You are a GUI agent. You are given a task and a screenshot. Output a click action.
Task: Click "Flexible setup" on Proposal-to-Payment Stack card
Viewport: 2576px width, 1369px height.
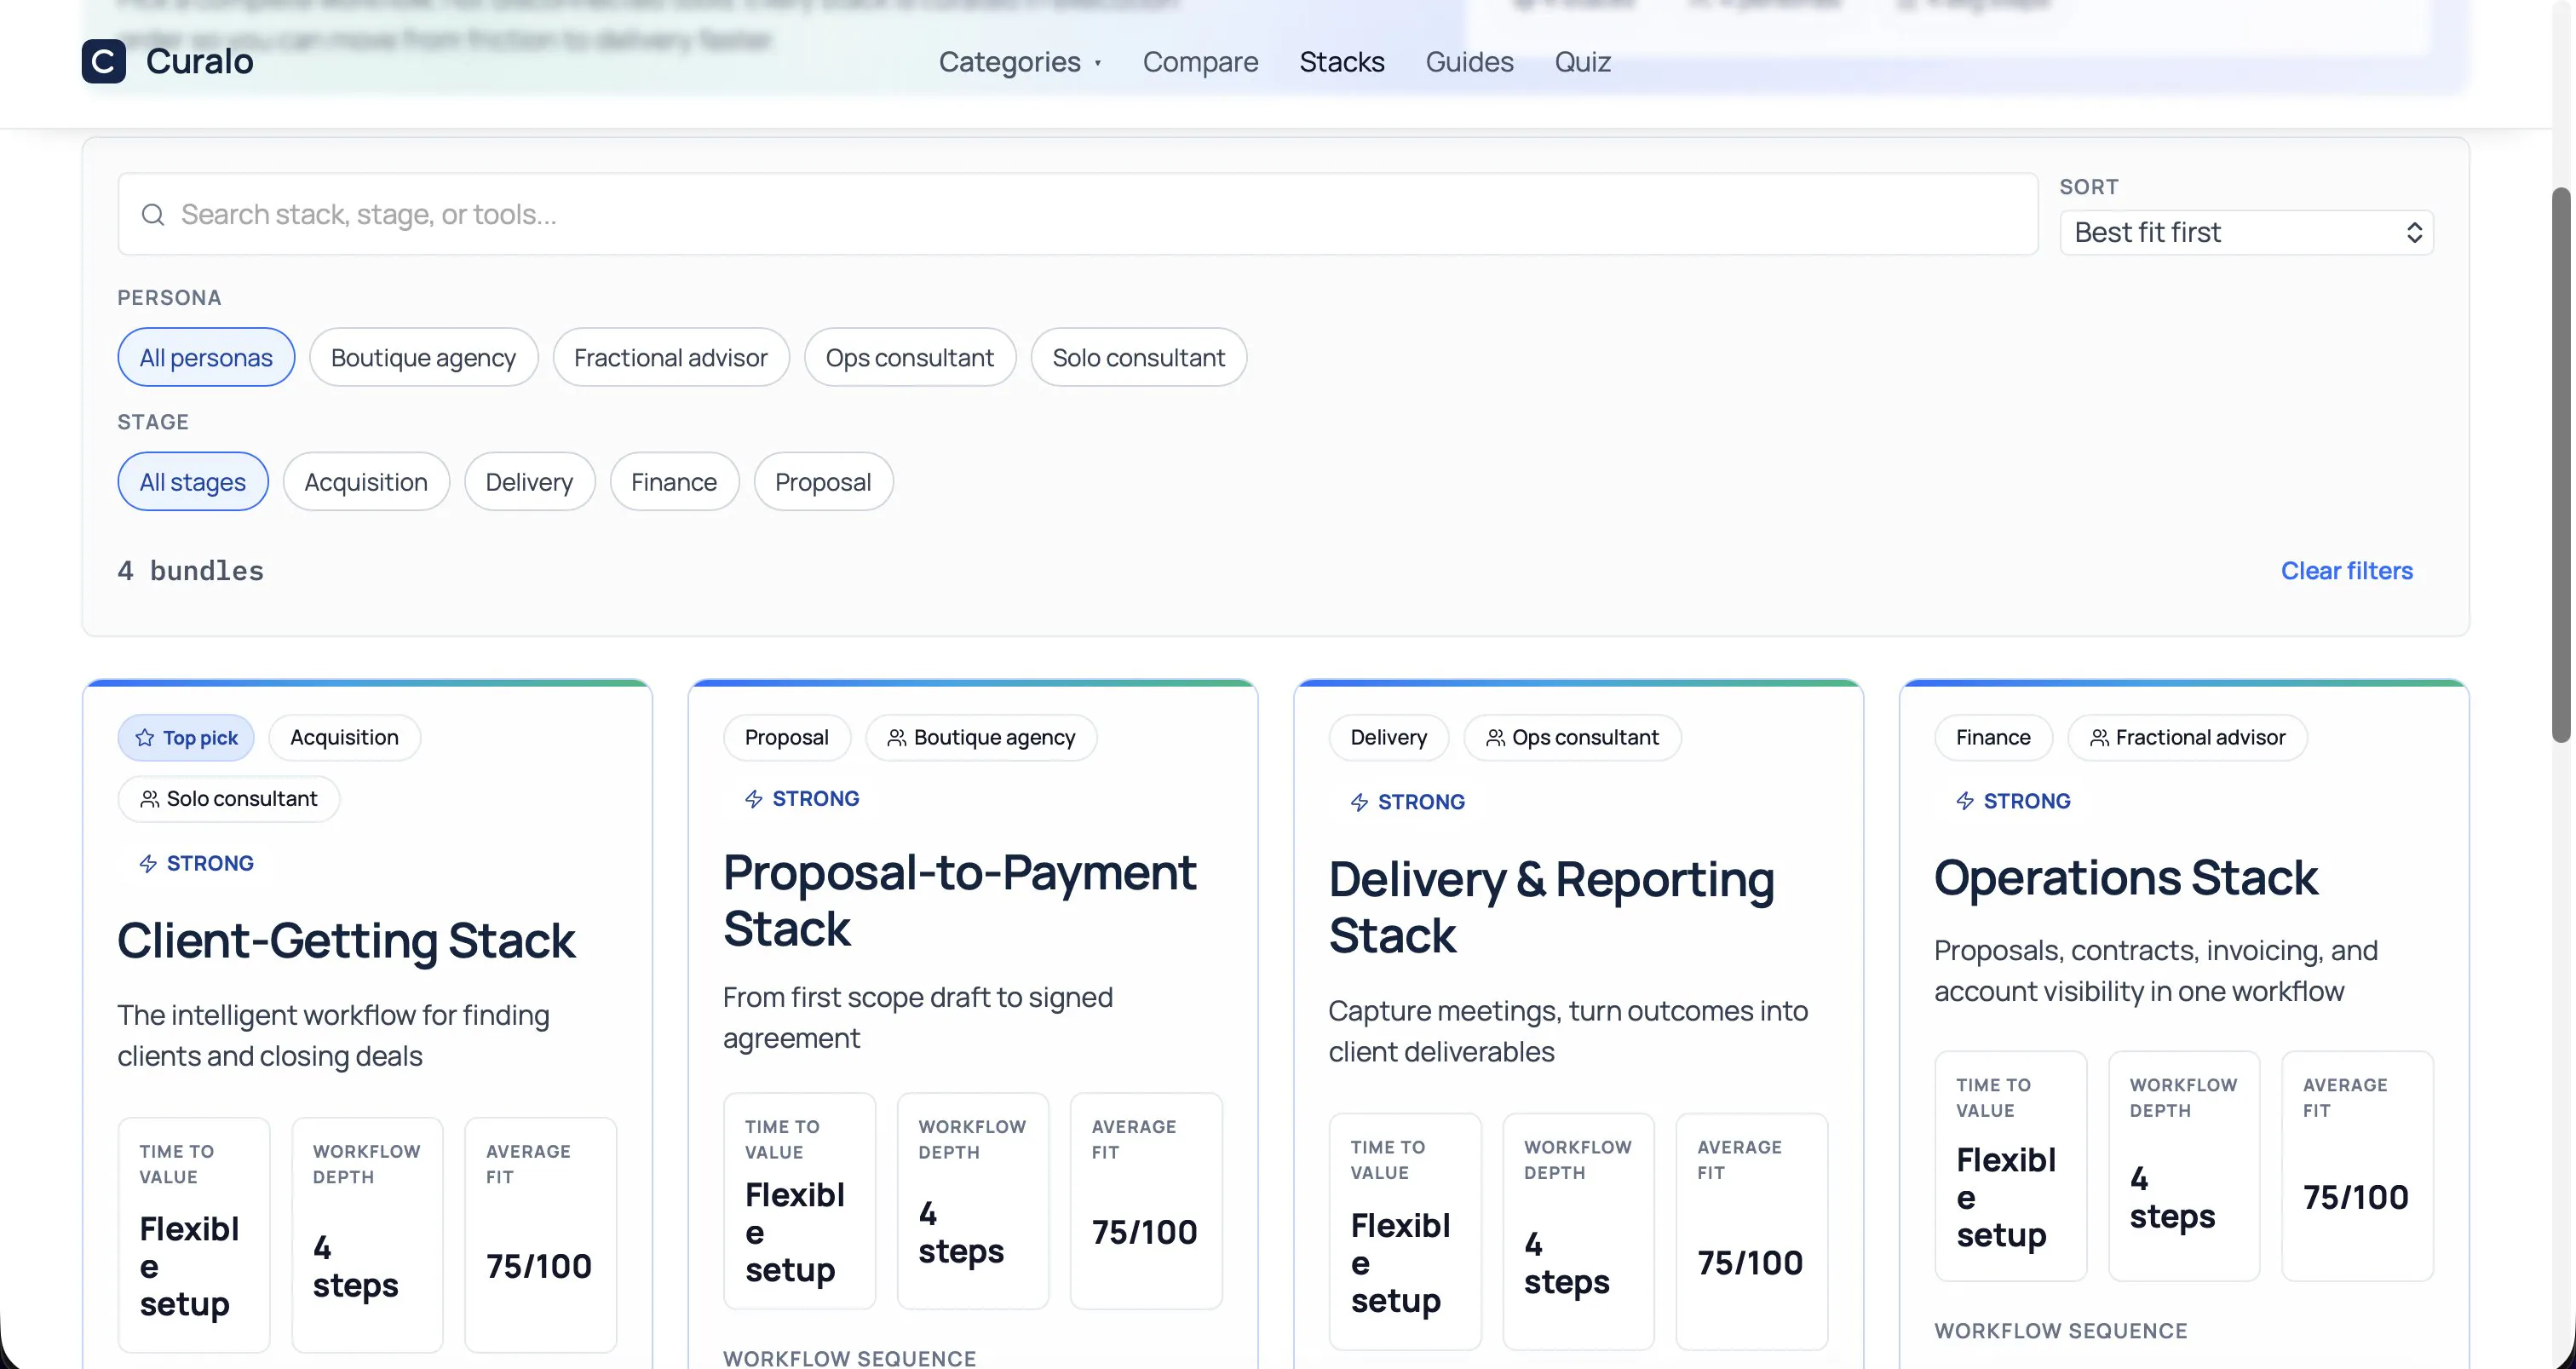[x=795, y=1232]
